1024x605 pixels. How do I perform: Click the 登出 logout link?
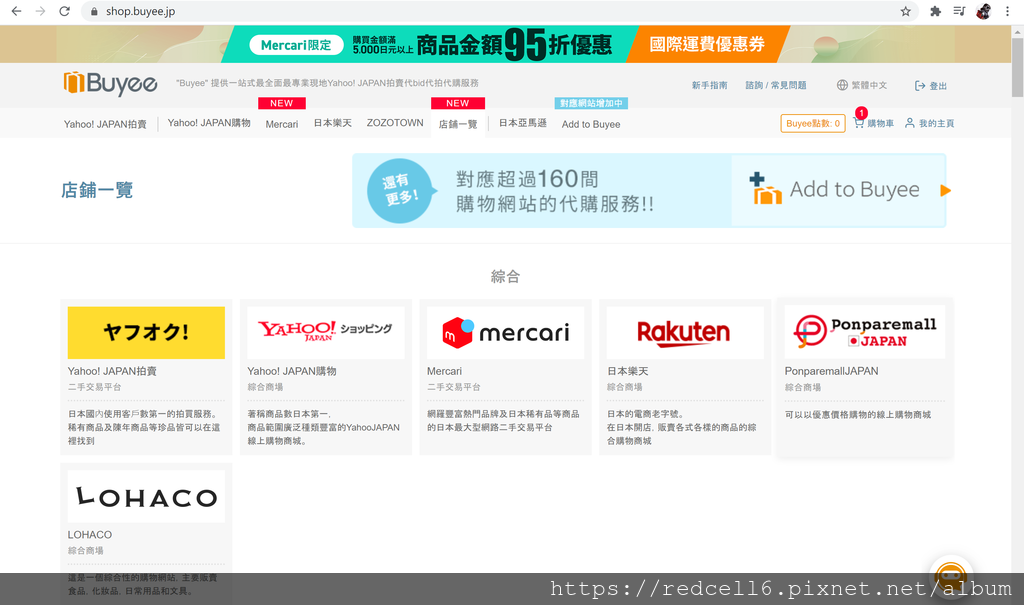931,86
